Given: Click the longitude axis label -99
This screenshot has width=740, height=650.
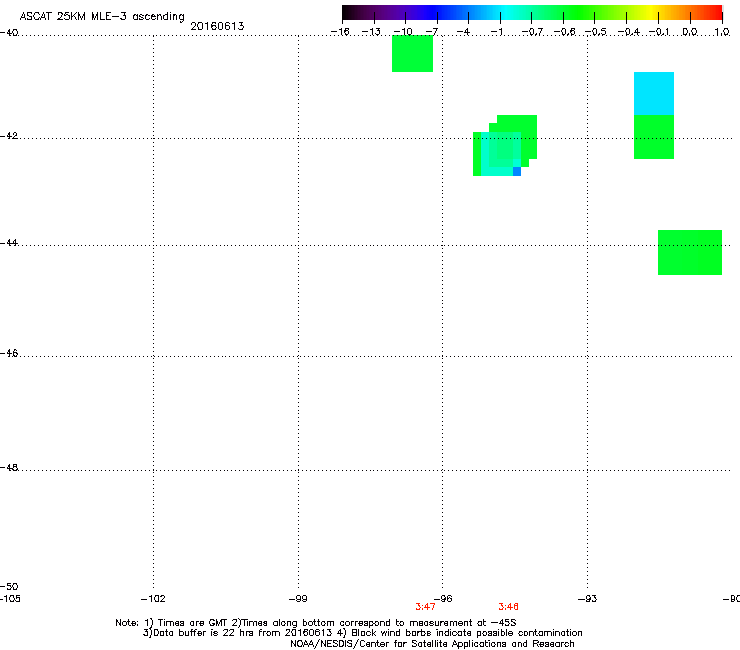Looking at the screenshot, I should click(298, 599).
